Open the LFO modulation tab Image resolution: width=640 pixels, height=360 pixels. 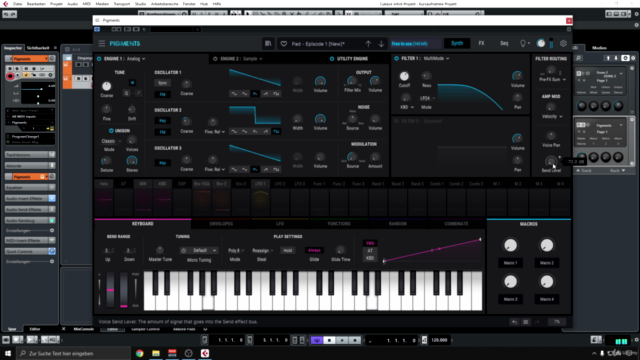[x=280, y=224]
